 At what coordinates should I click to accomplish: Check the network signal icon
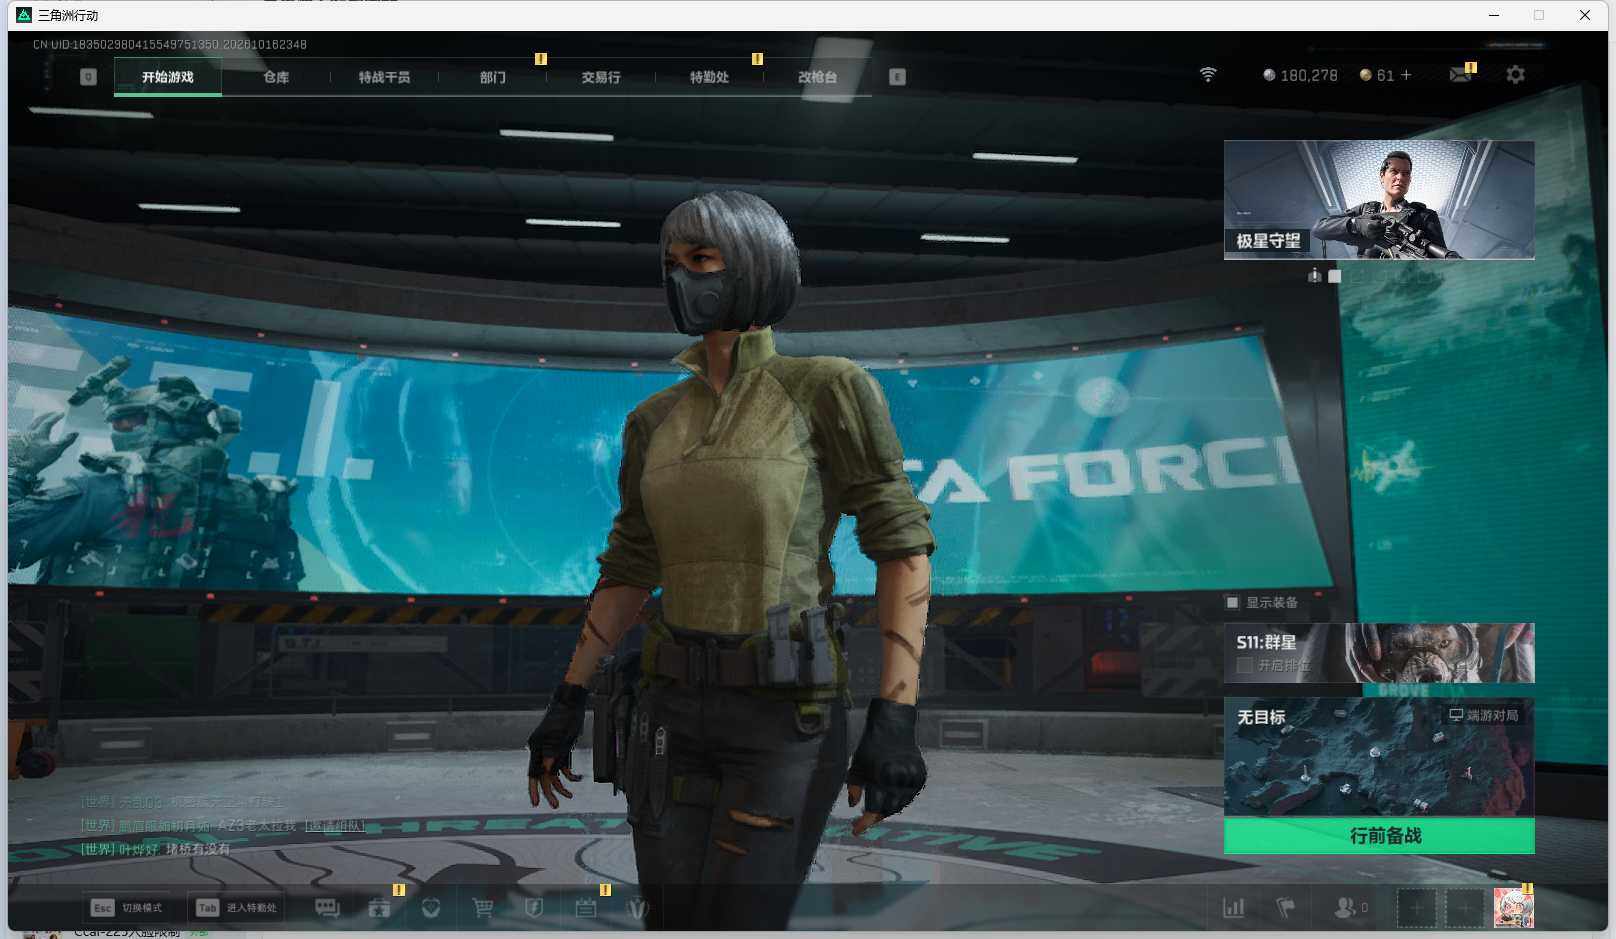pos(1208,75)
